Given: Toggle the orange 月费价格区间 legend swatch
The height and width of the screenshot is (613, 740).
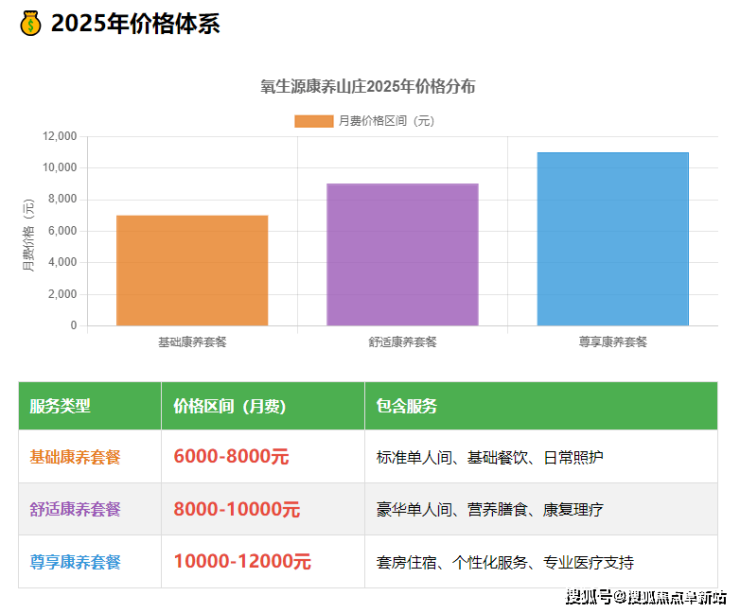Looking at the screenshot, I should click(313, 121).
